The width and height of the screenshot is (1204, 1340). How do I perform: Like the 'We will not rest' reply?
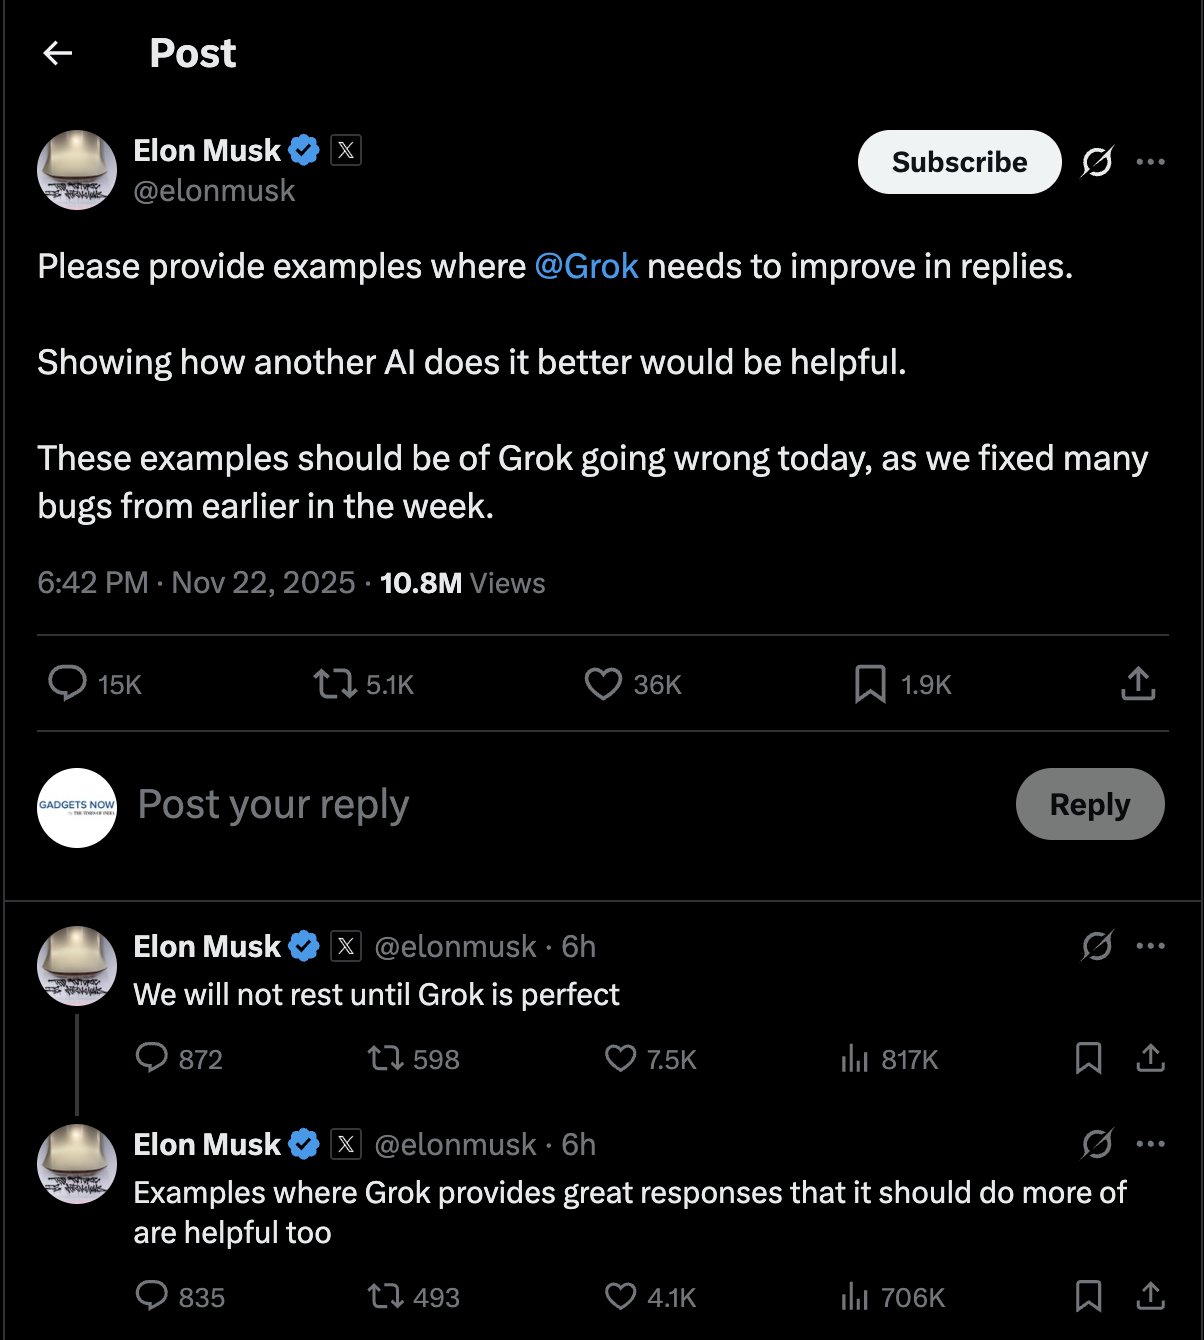coord(620,1059)
